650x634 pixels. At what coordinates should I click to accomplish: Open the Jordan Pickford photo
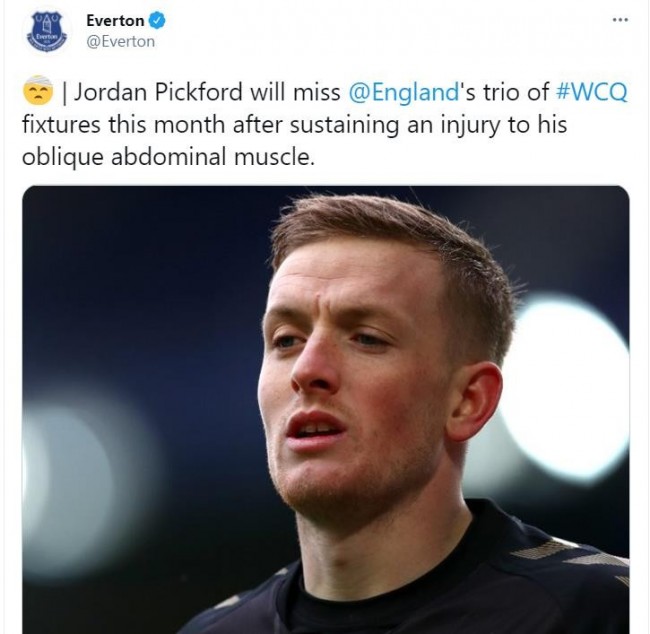(x=326, y=410)
